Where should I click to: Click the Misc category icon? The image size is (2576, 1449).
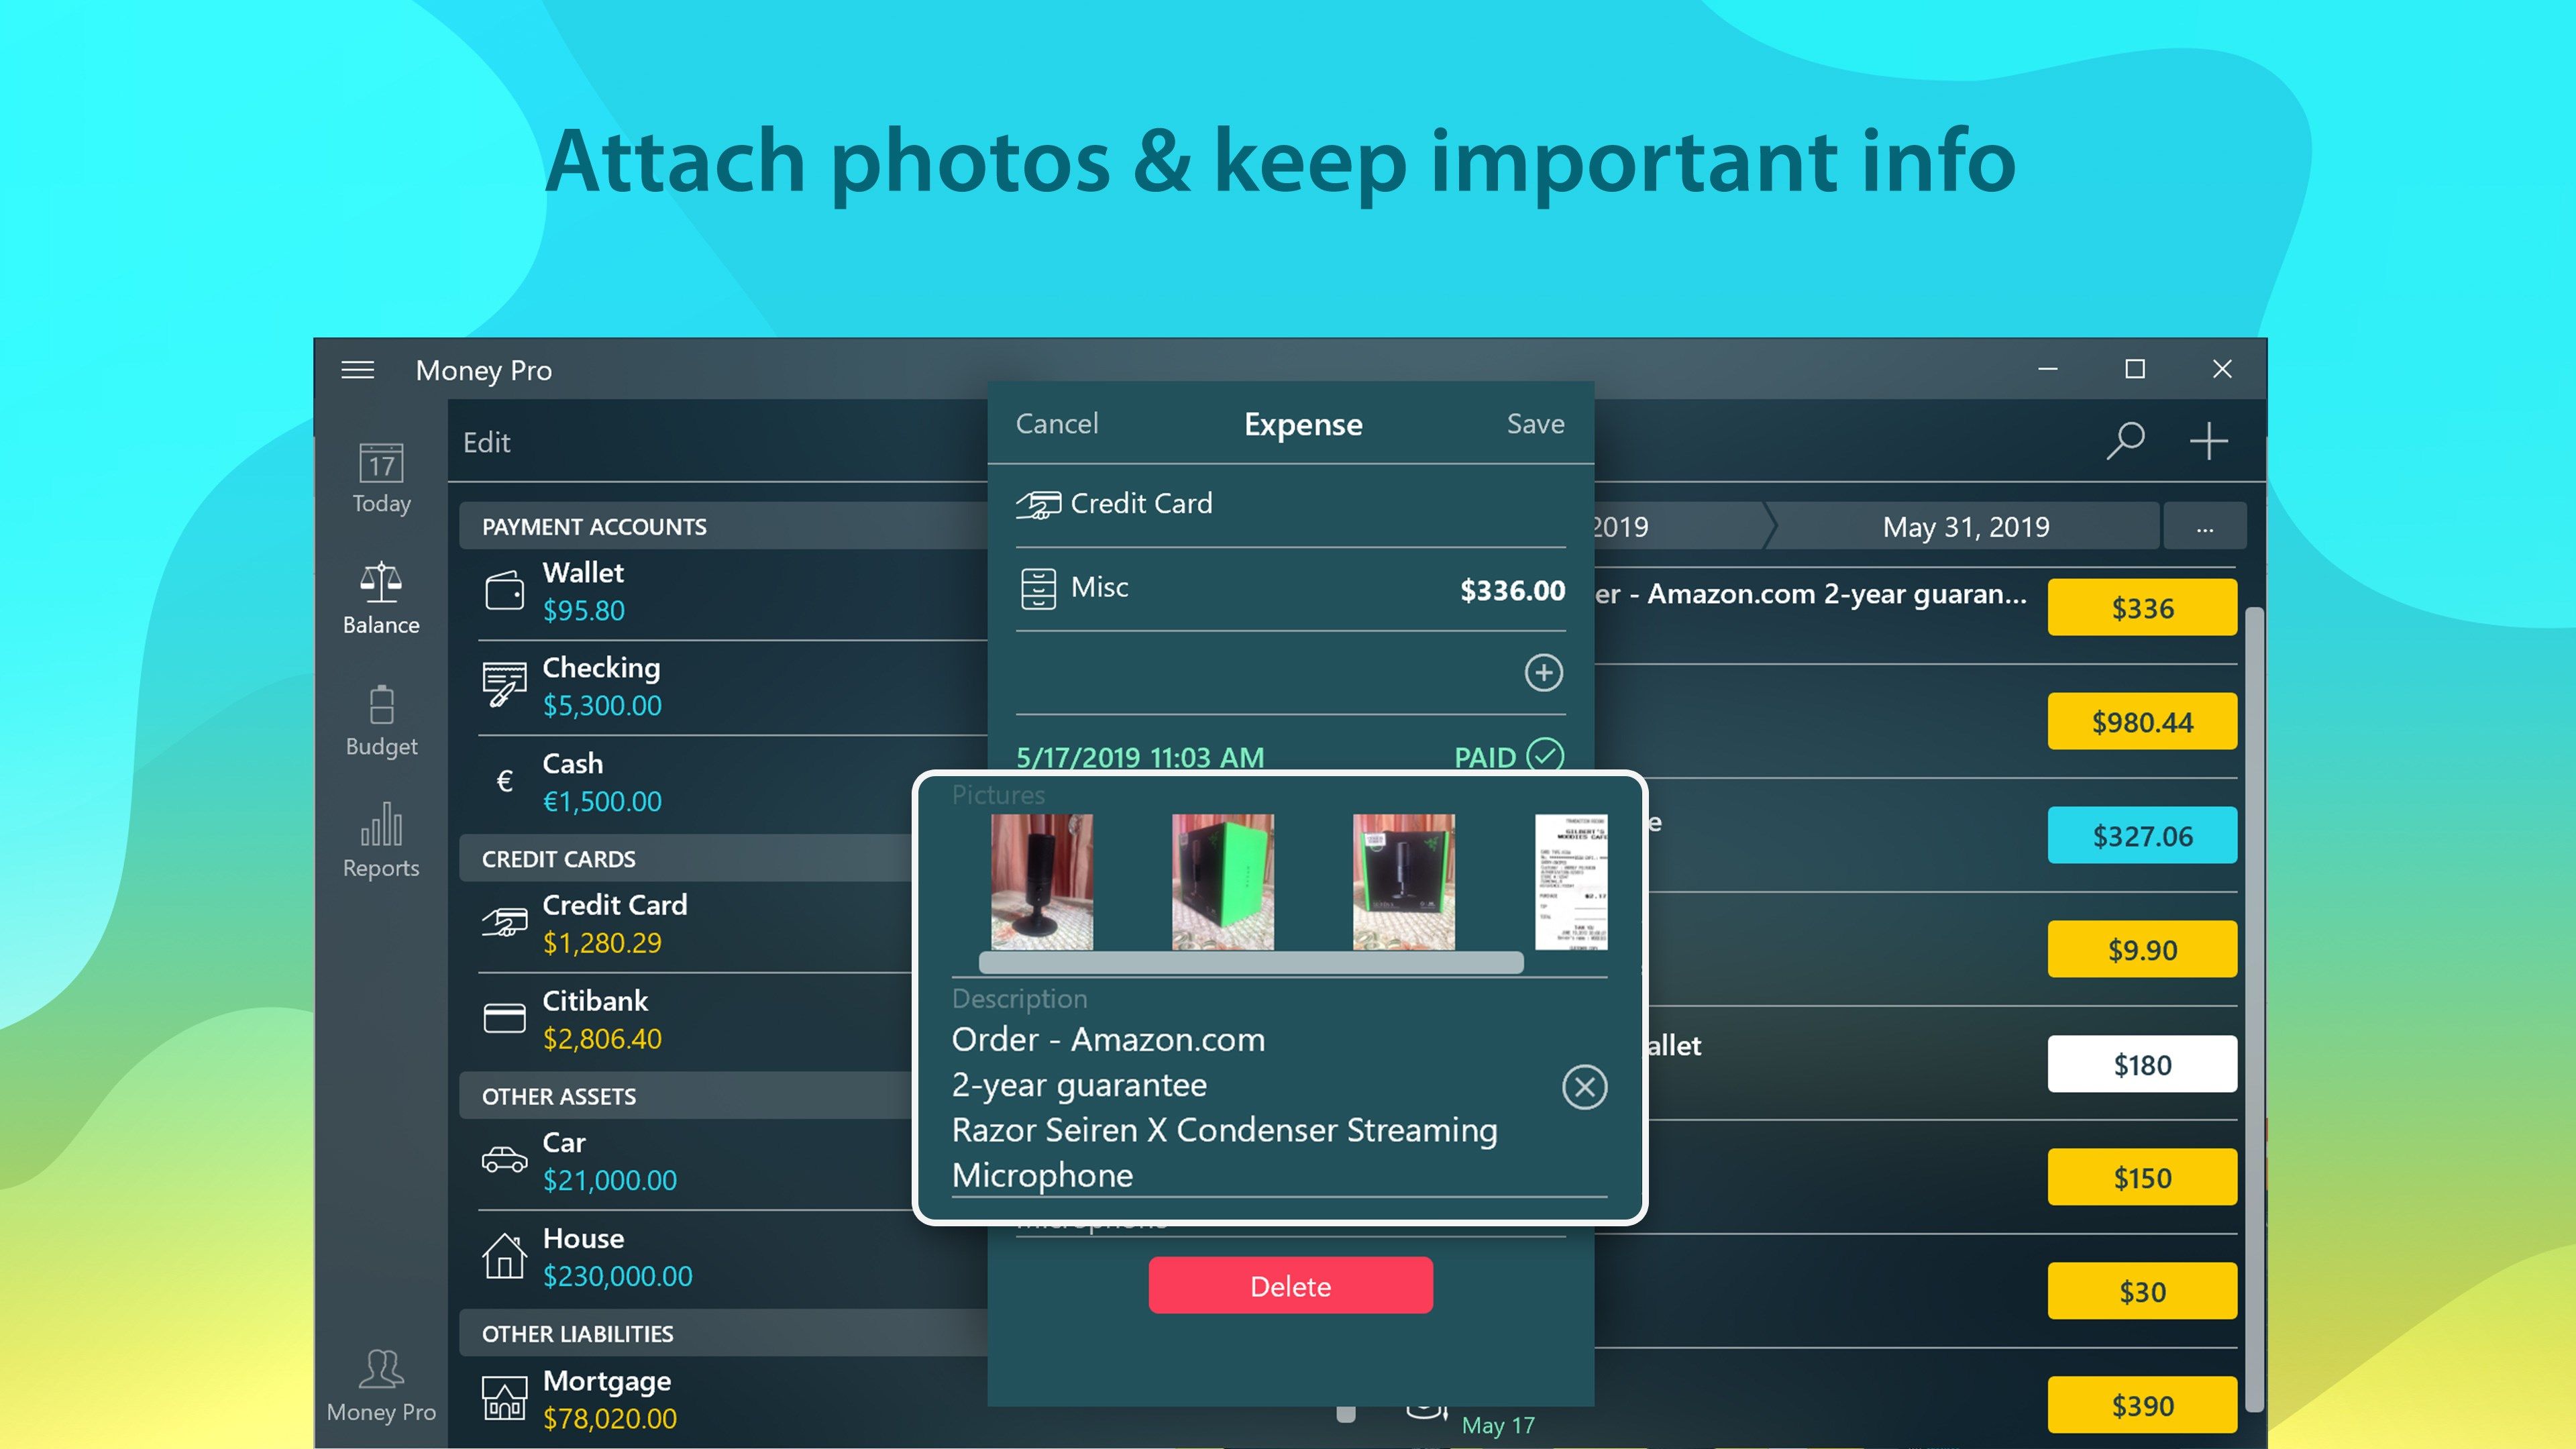point(1038,589)
